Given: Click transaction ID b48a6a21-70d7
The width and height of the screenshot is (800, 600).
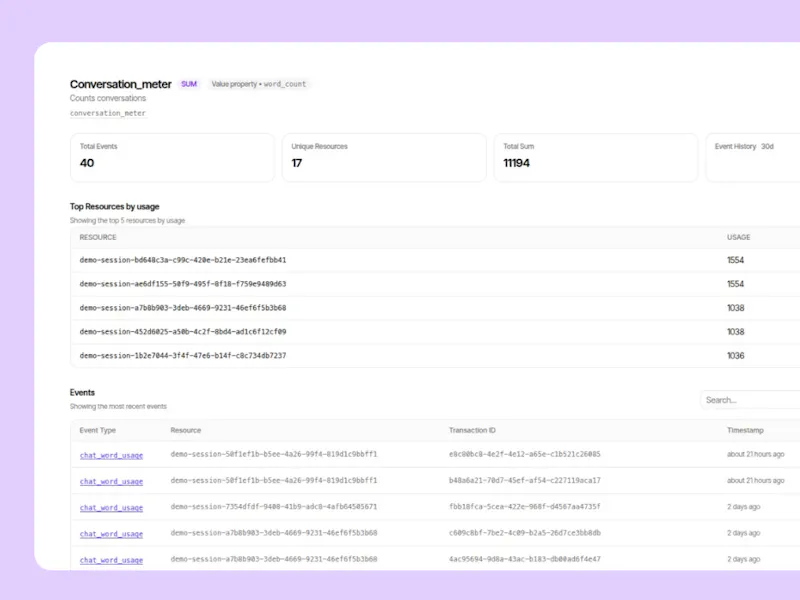Looking at the screenshot, I should [524, 481].
